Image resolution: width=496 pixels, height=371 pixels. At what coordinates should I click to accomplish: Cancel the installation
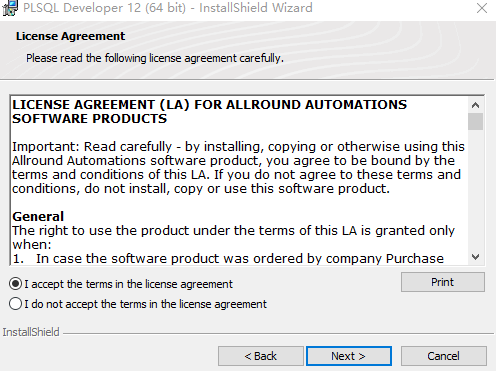point(444,356)
